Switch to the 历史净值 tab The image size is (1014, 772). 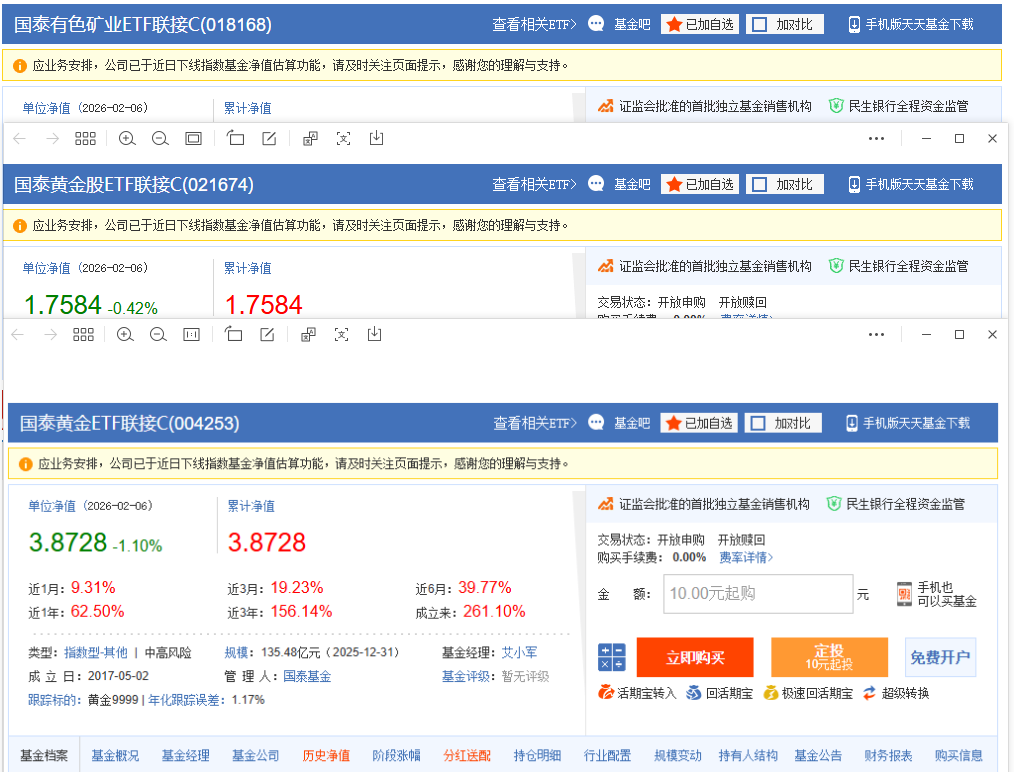326,755
